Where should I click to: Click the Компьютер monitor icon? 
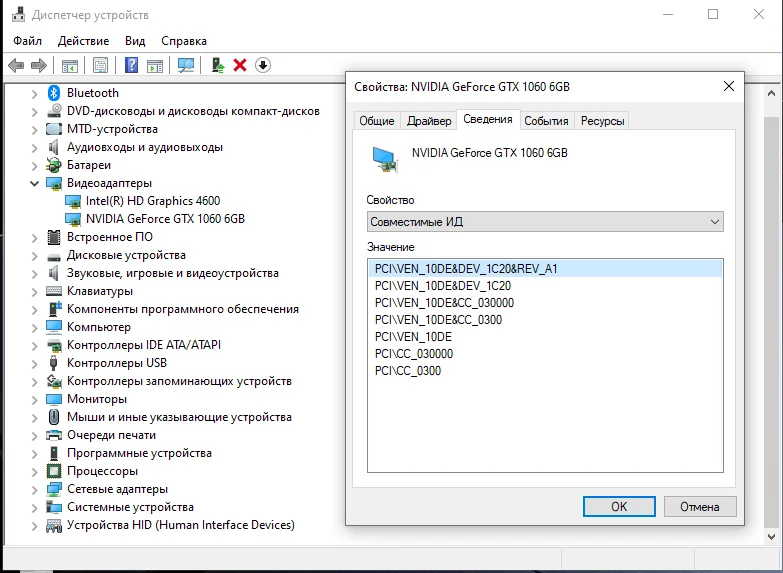54,327
